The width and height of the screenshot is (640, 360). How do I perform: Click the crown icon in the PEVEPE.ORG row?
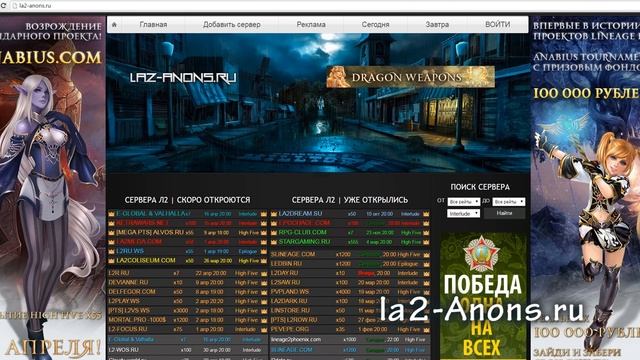(x=426, y=329)
